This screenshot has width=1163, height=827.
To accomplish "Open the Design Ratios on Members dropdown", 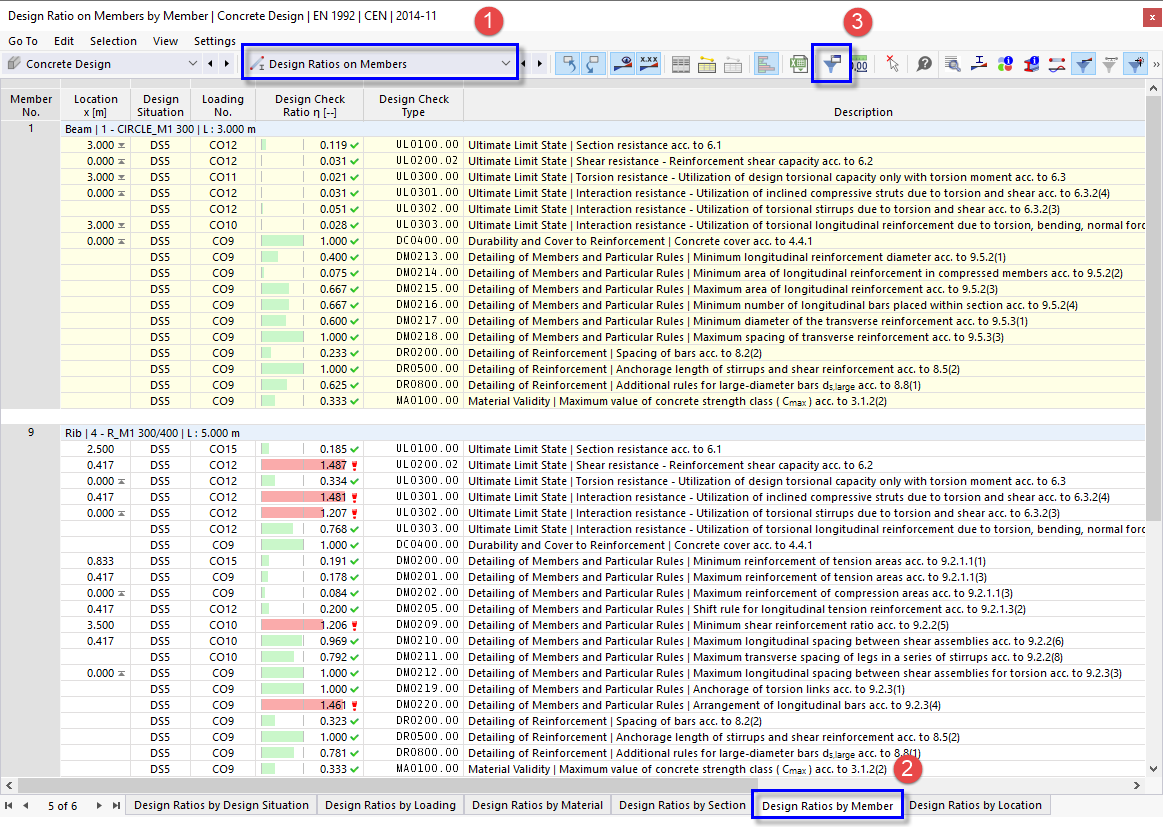I will point(380,64).
